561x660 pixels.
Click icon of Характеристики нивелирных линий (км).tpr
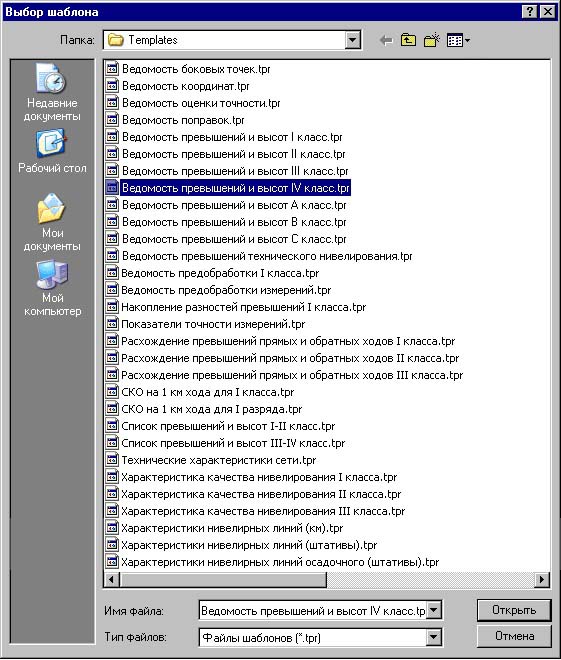coord(112,528)
